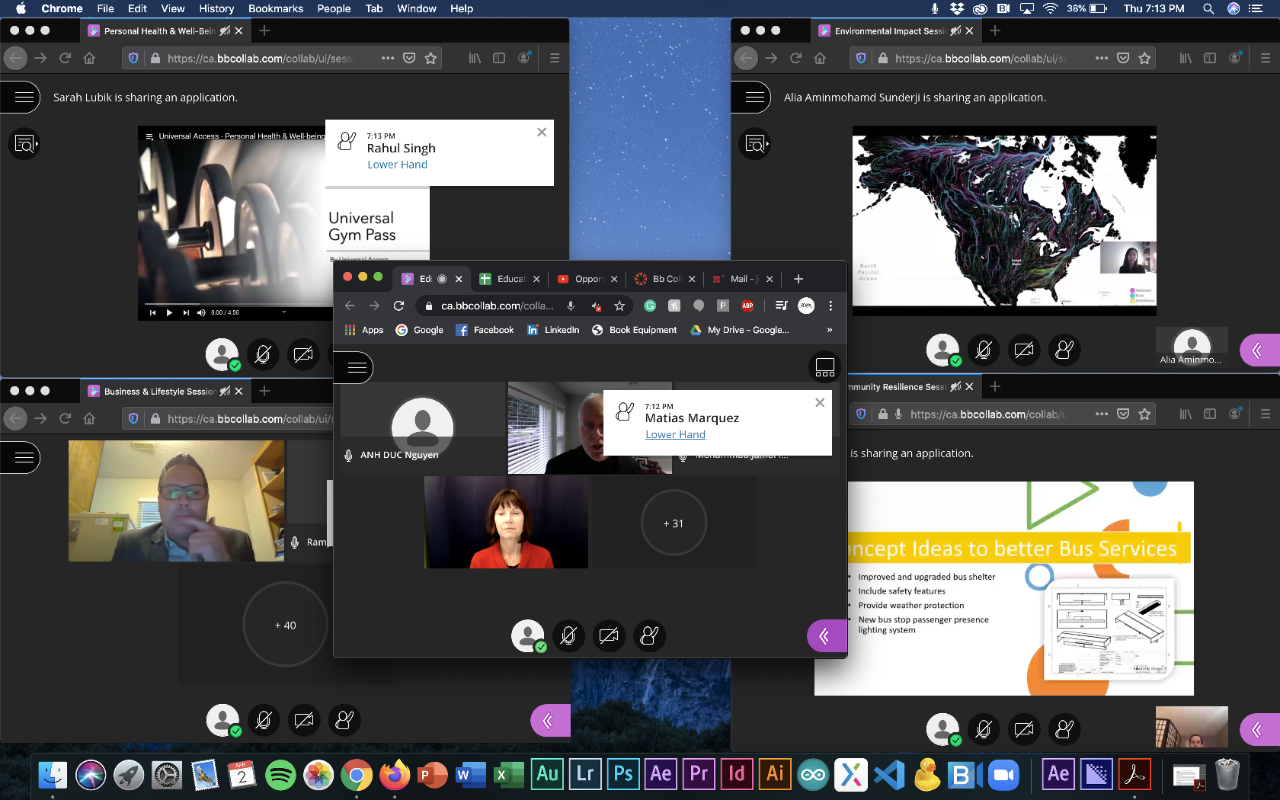Open the session menu in Personal Health window
Viewport: 1280px width, 800px height.
pyautogui.click(x=20, y=97)
